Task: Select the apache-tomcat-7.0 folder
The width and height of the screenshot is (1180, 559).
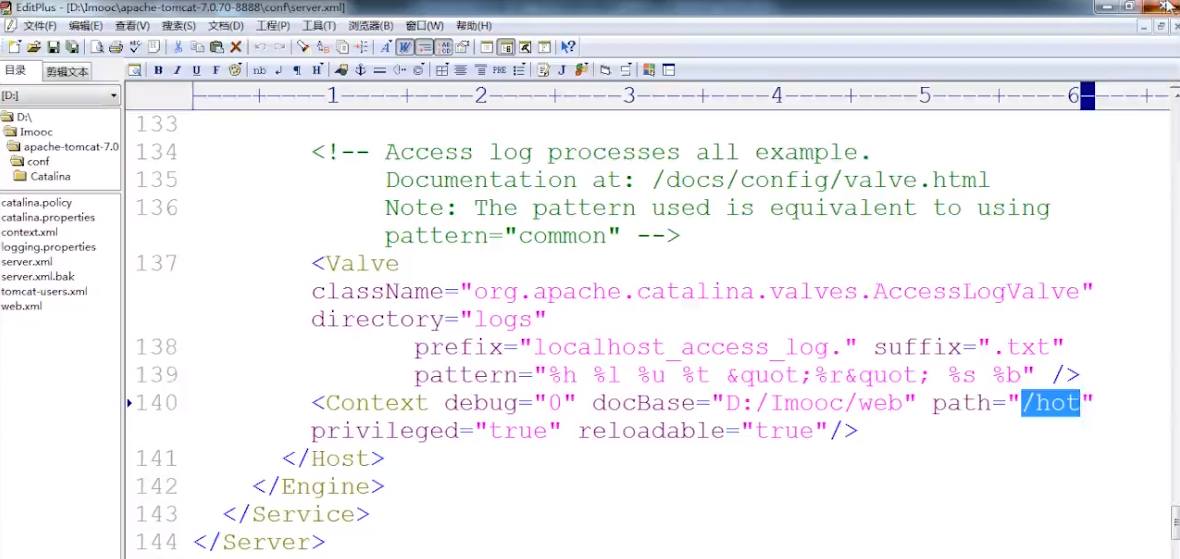Action: pos(71,147)
